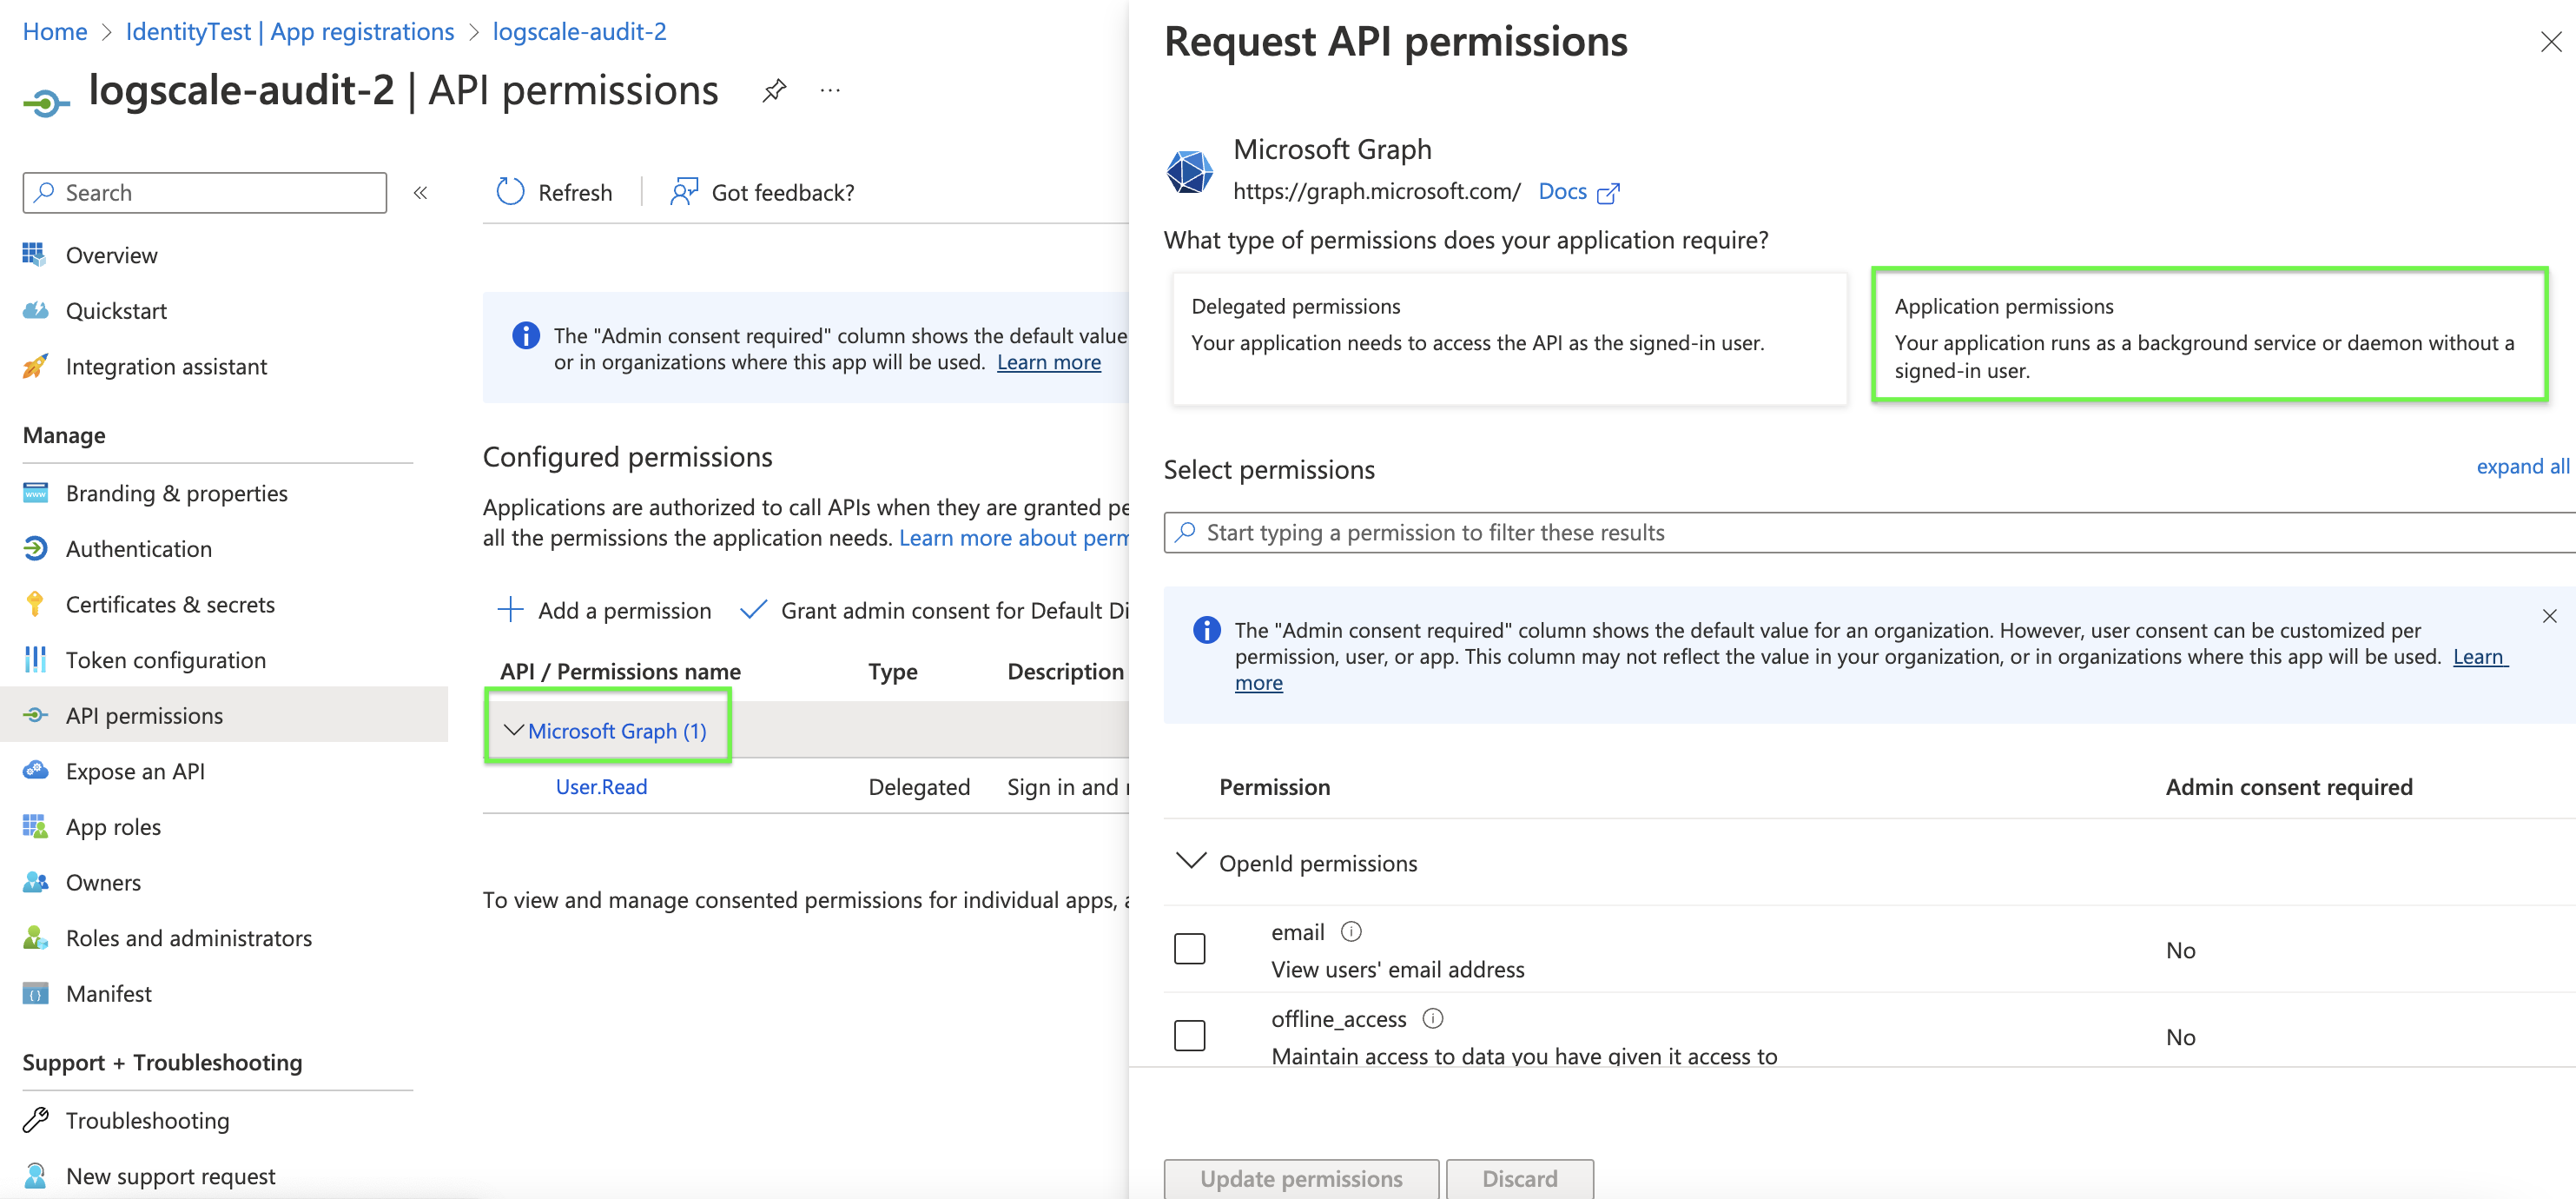Open the User.Read permission link
2576x1199 pixels.
tap(601, 787)
